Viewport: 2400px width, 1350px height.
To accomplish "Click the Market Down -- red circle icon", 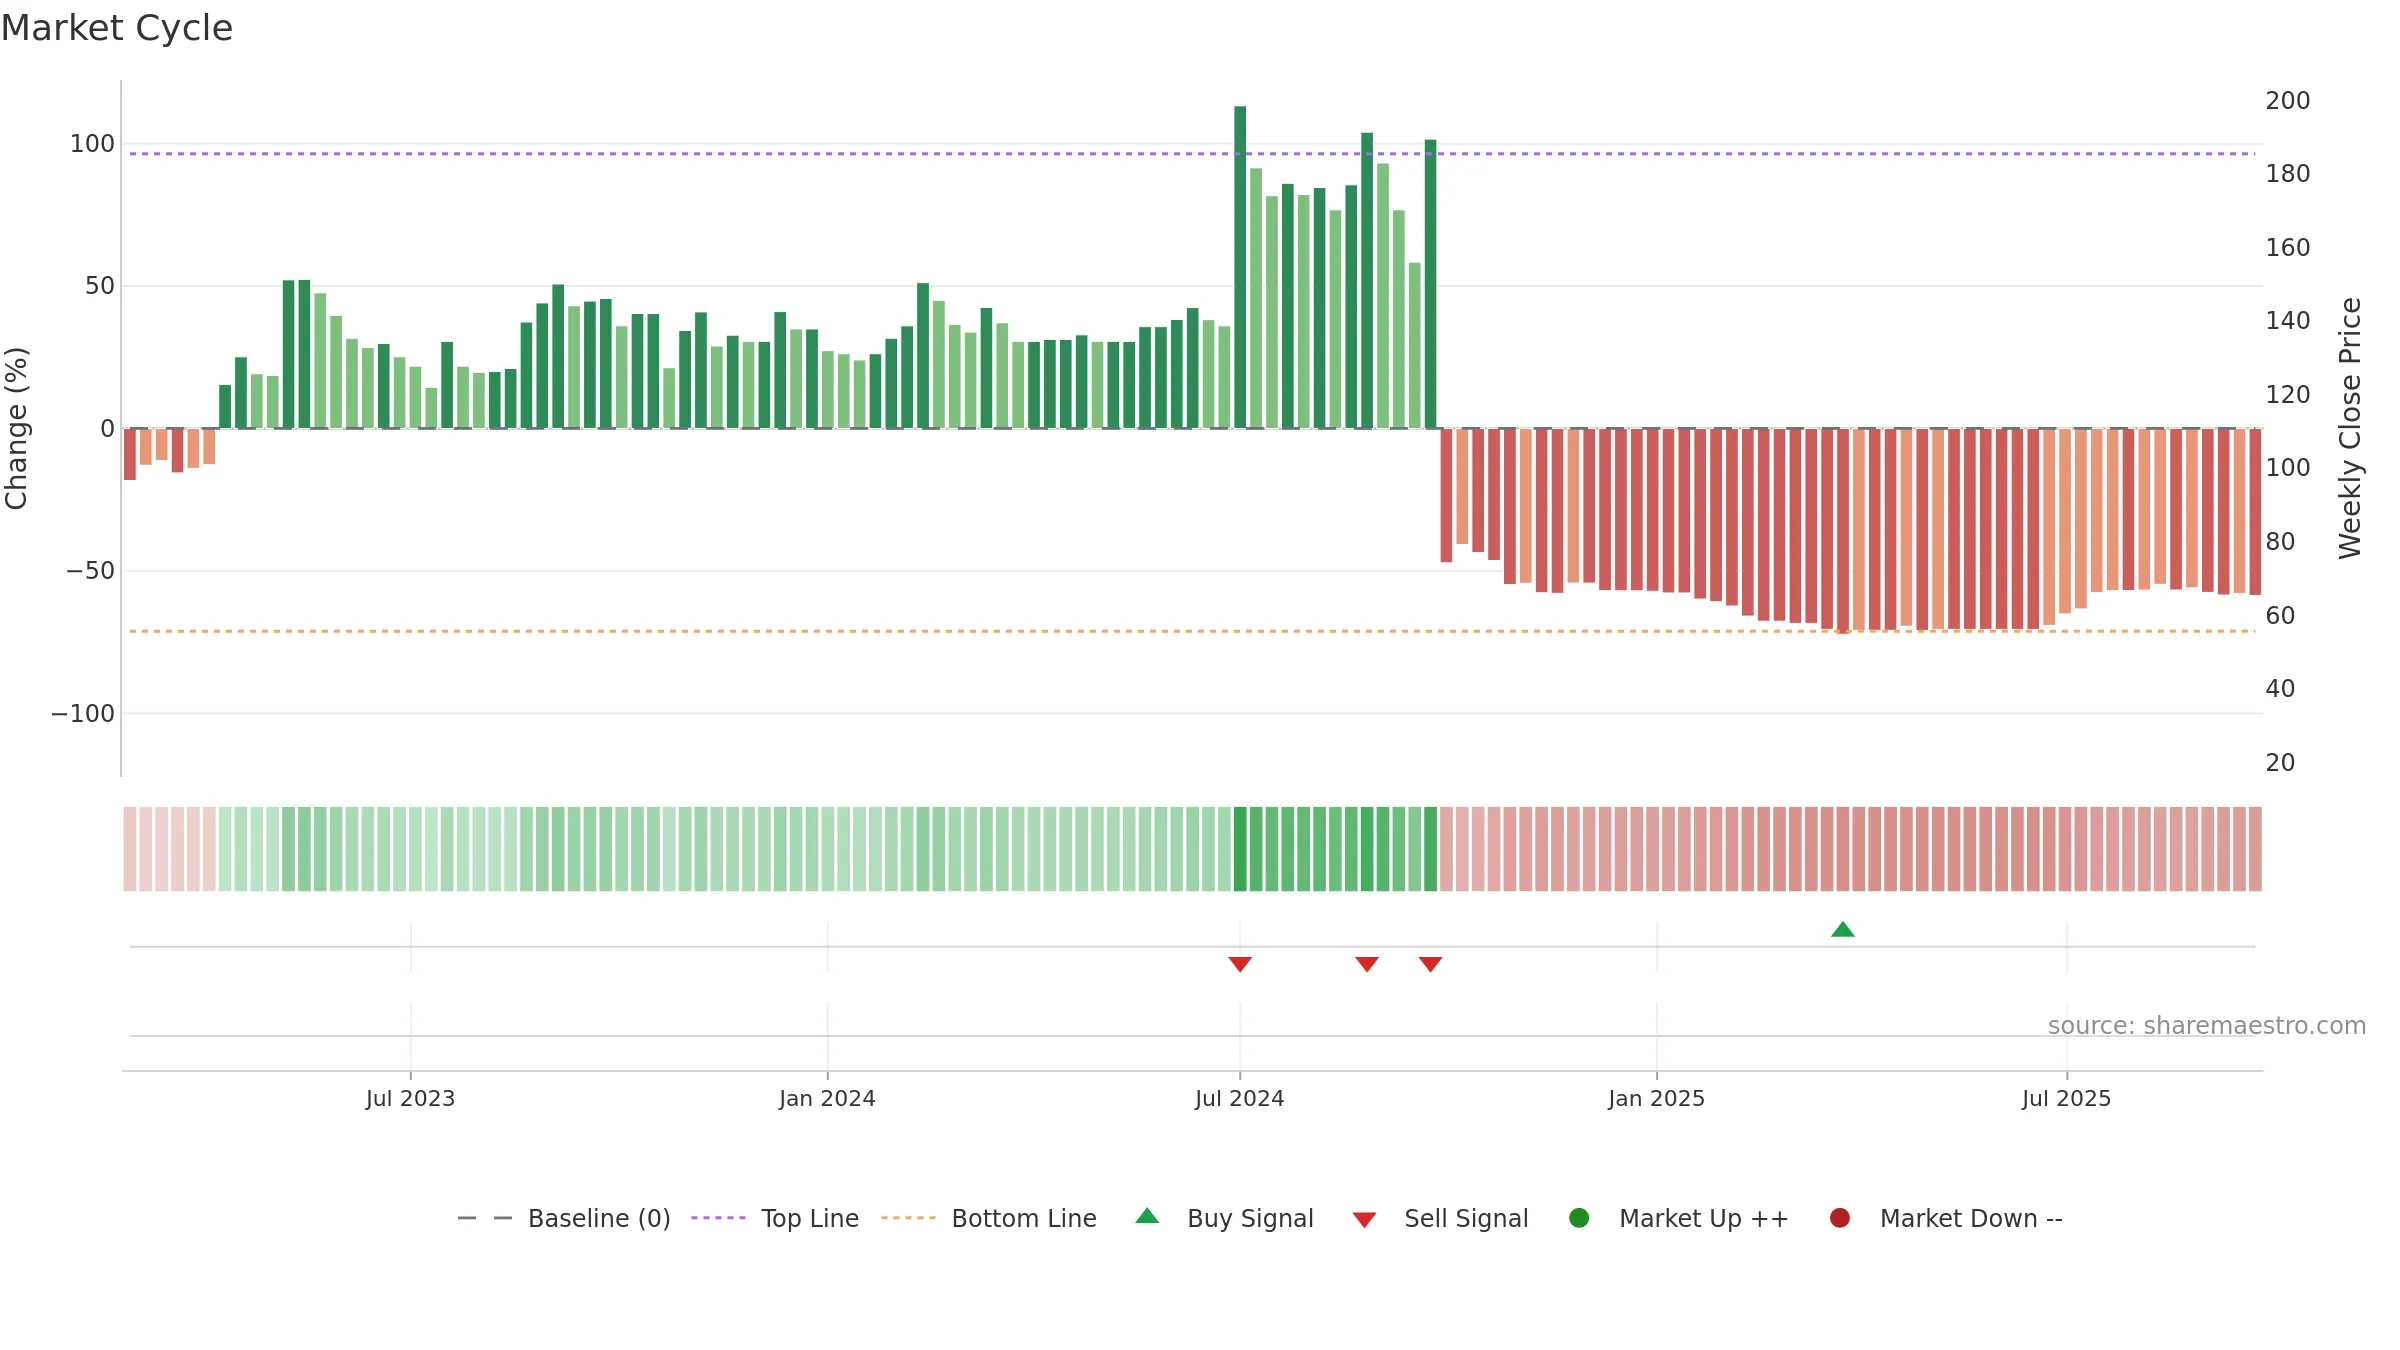I will tap(1839, 1218).
